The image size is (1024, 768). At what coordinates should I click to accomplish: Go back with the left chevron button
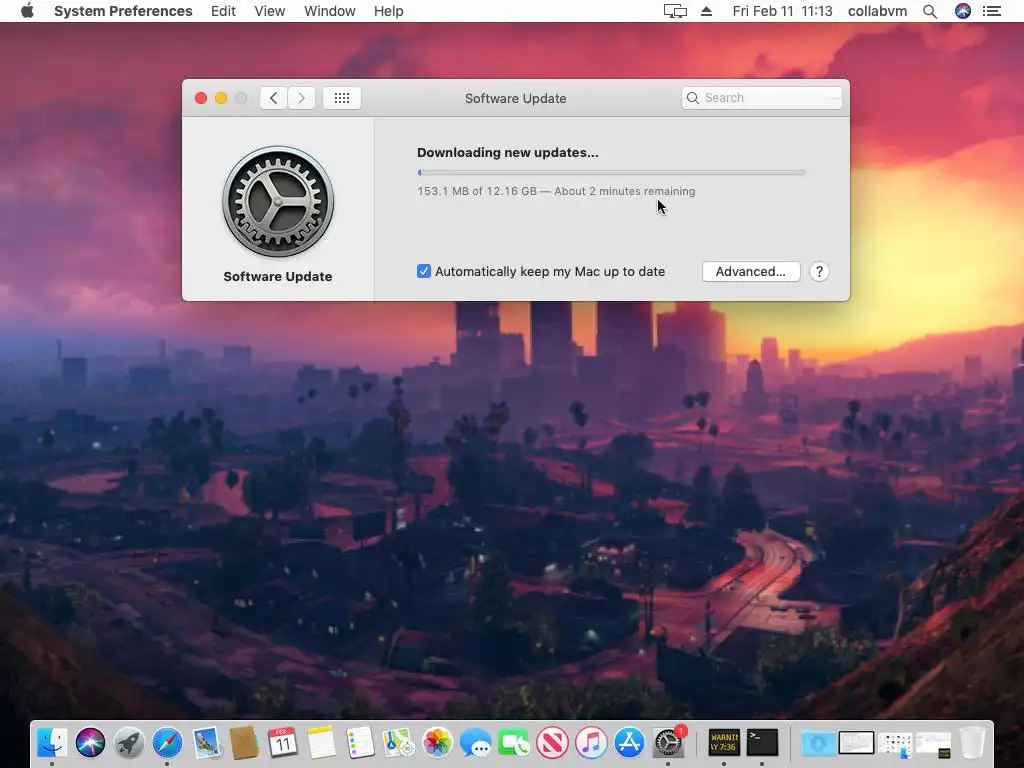(x=274, y=98)
